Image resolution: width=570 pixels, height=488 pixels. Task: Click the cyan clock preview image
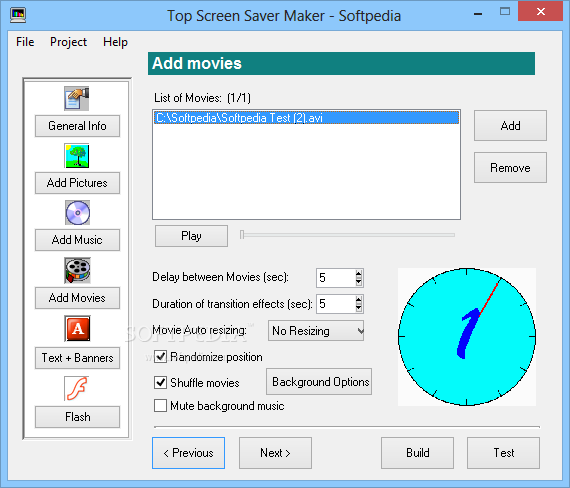tap(467, 337)
